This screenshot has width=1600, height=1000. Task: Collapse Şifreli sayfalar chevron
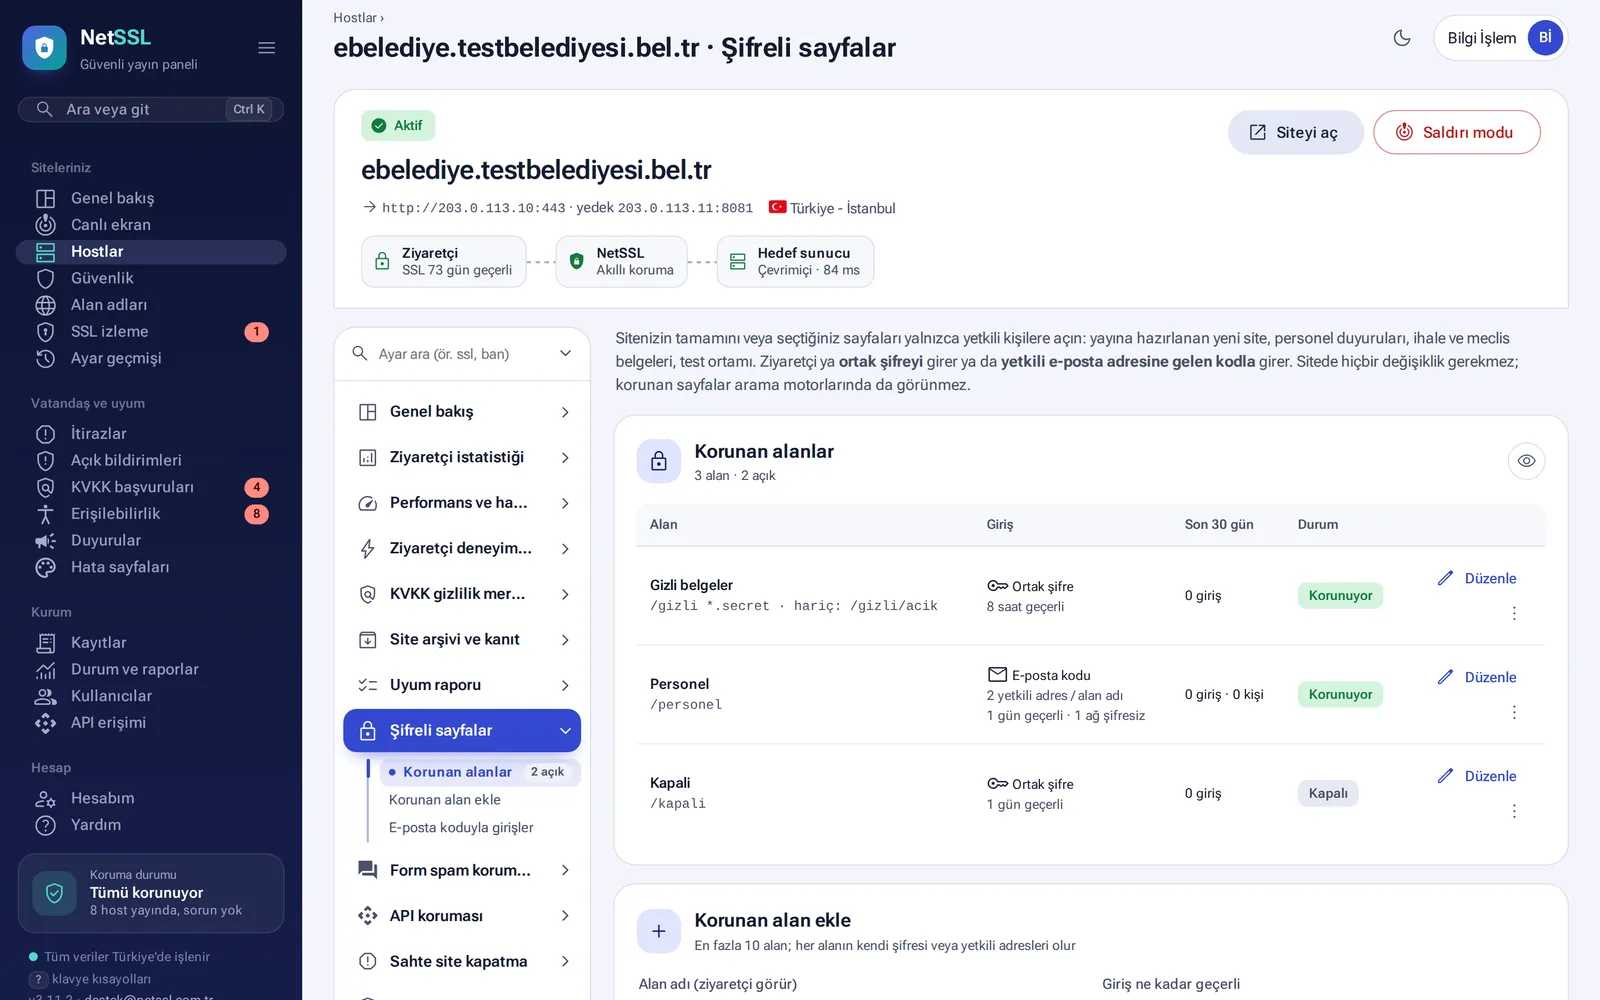[x=565, y=731]
